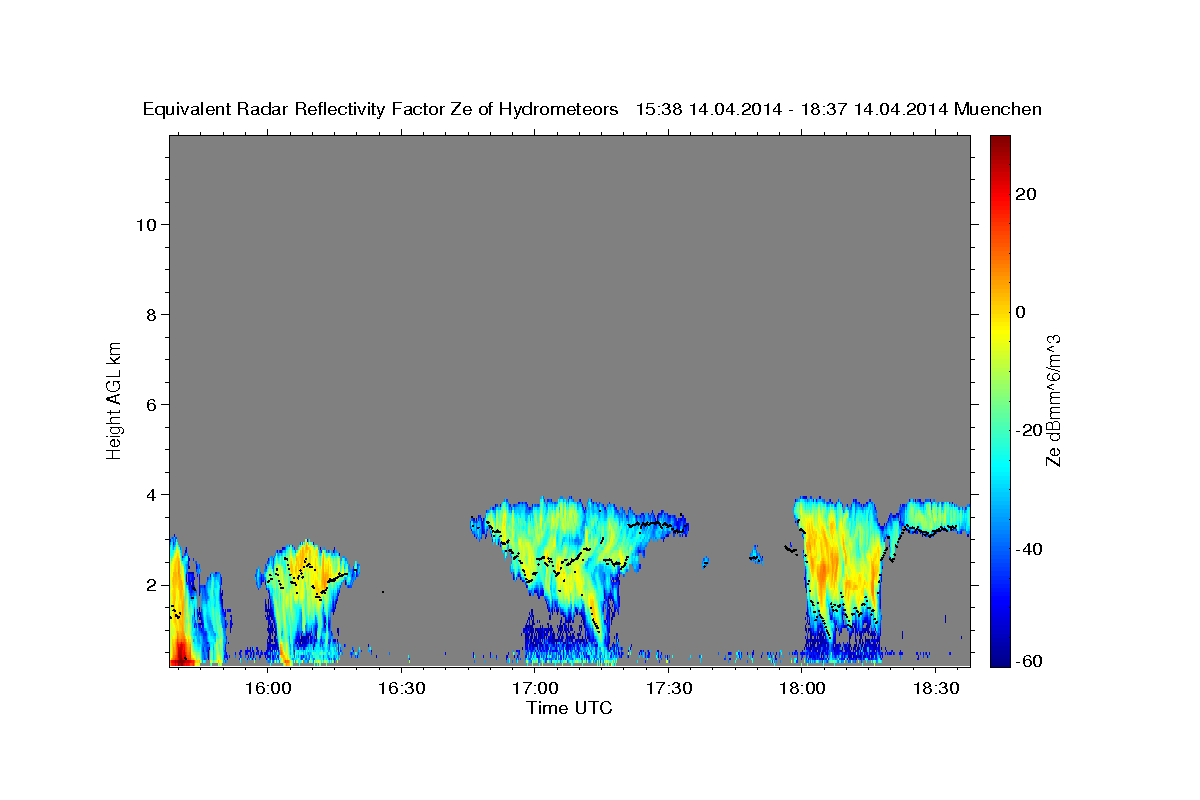Image resolution: width=1200 pixels, height=800 pixels.
Task: Click the 'Ze dBmm^6/m^3' colorbar label
Action: click(1052, 399)
